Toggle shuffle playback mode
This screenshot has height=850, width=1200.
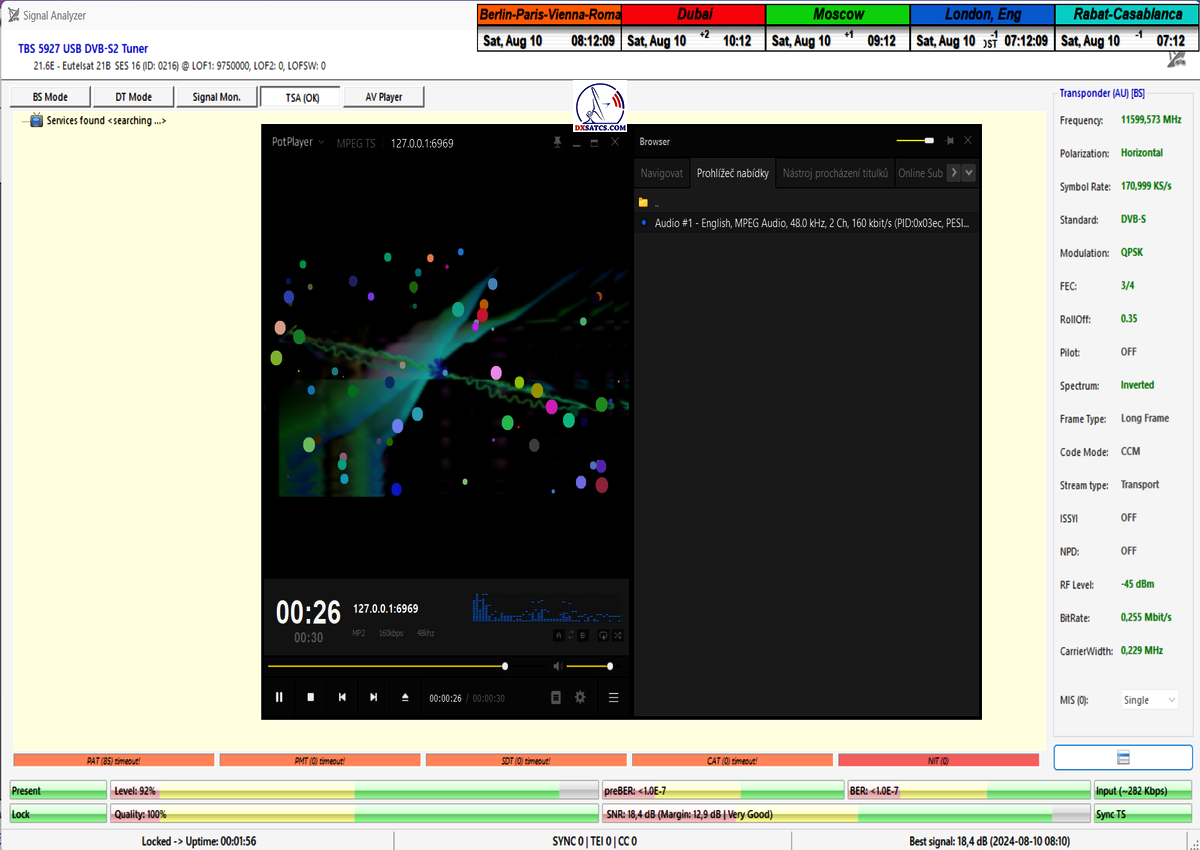pyautogui.click(x=618, y=635)
